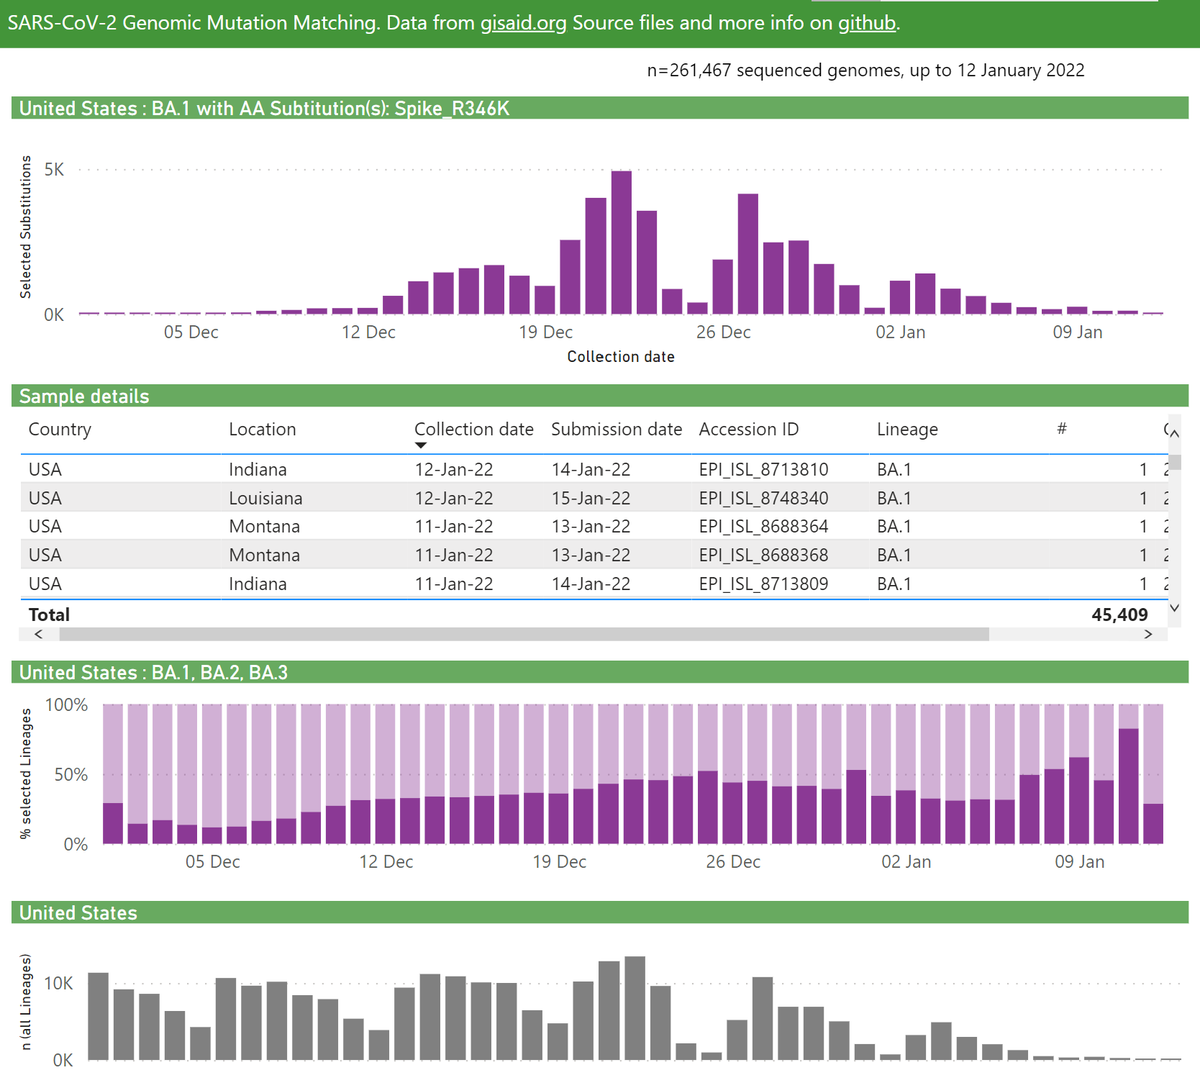
Task: Sort table by Location column
Action: (x=262, y=429)
